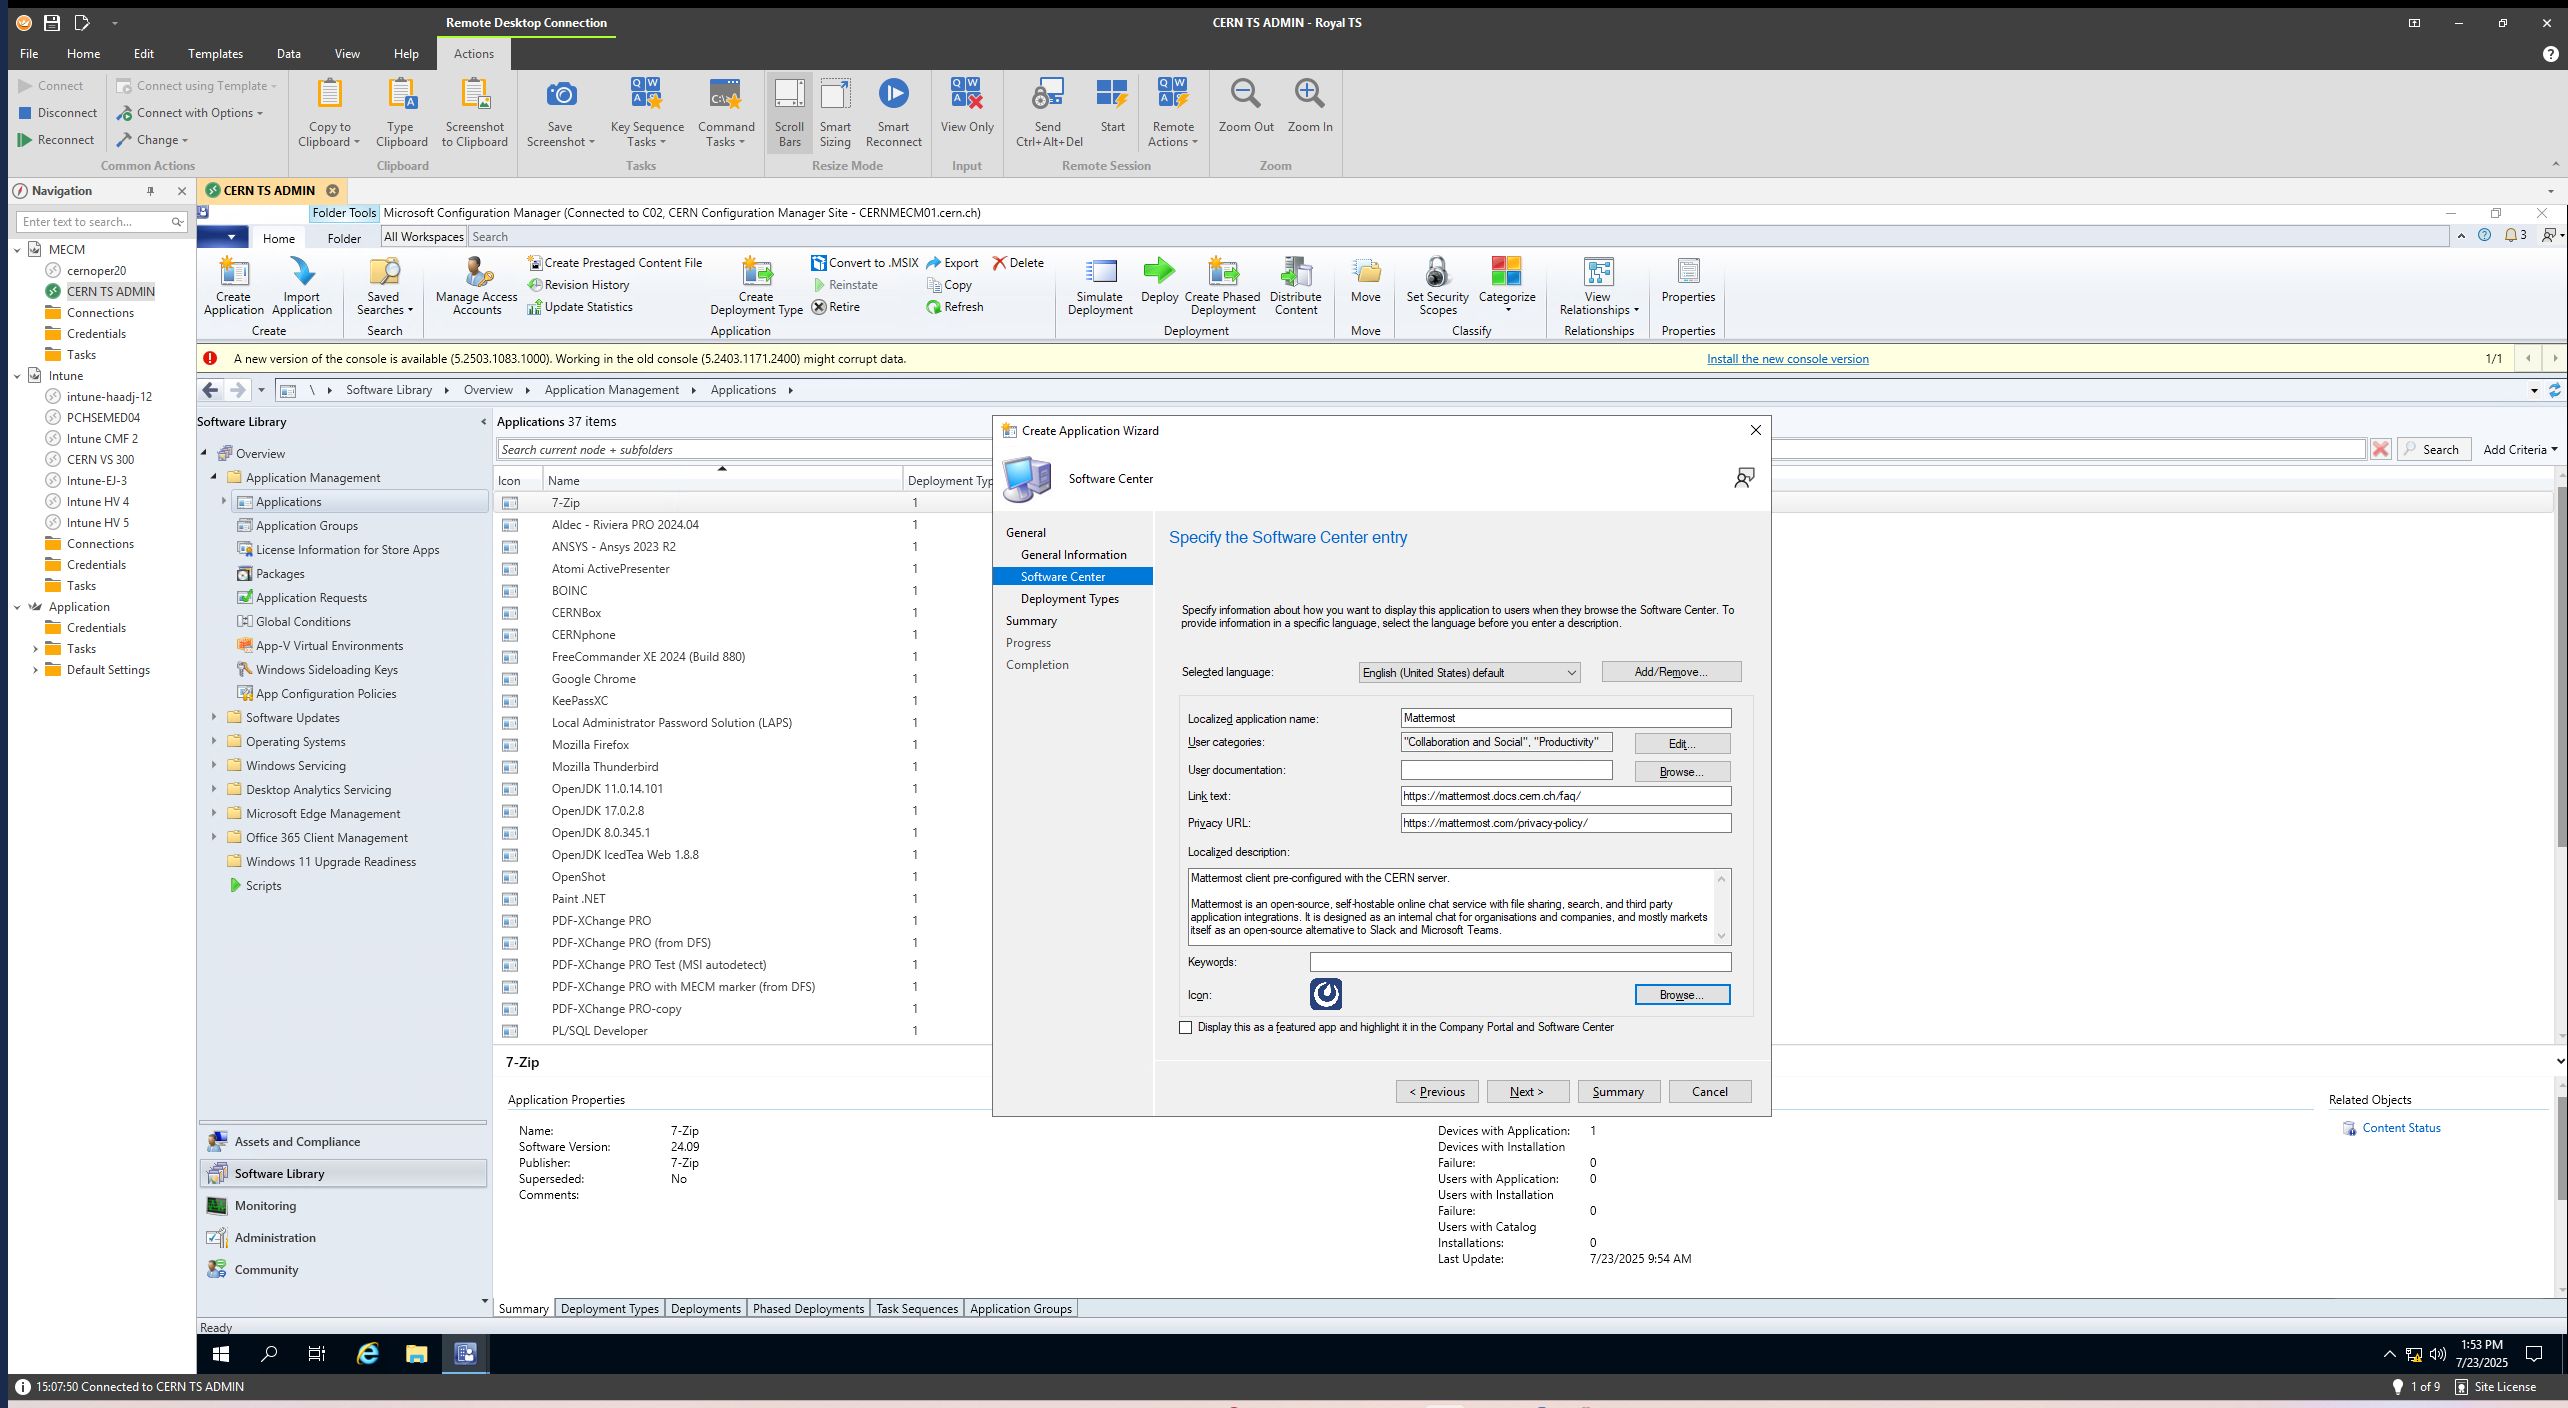The height and width of the screenshot is (1408, 2568).
Task: Open the Saved Searches dropdown
Action: (x=384, y=286)
